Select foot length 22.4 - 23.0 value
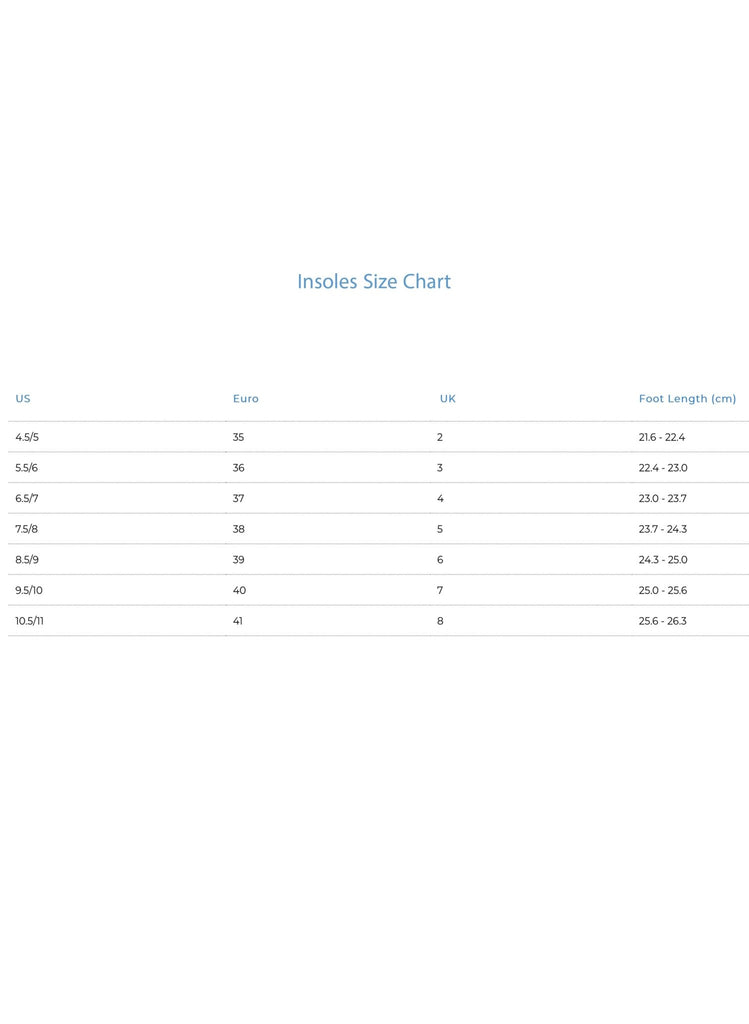Image resolution: width=749 pixels, height=1024 pixels. click(x=663, y=468)
